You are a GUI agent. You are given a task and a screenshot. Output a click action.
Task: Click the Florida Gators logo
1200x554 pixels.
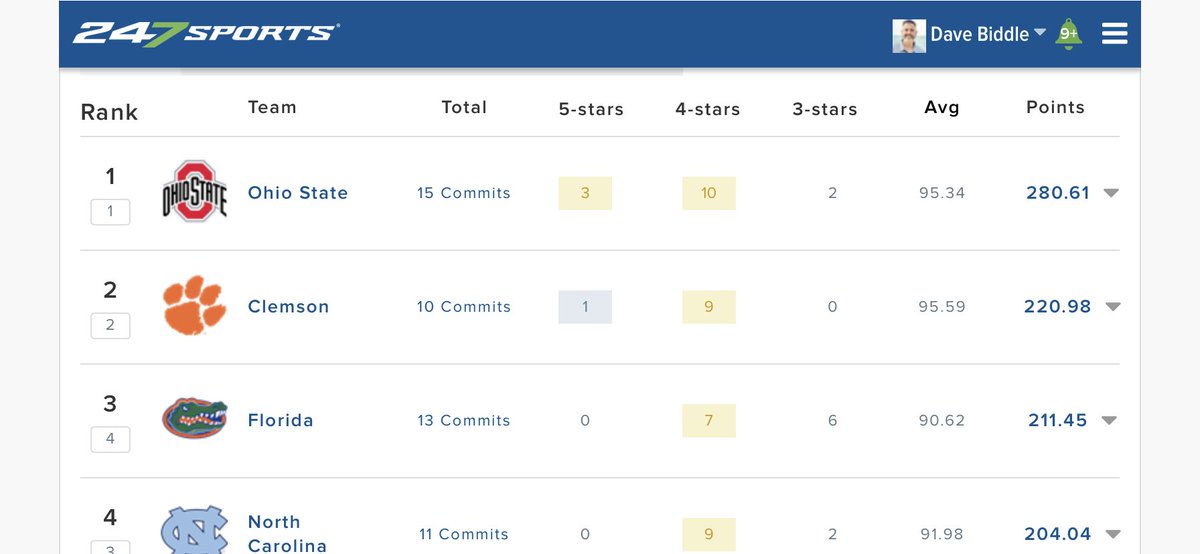pyautogui.click(x=195, y=419)
